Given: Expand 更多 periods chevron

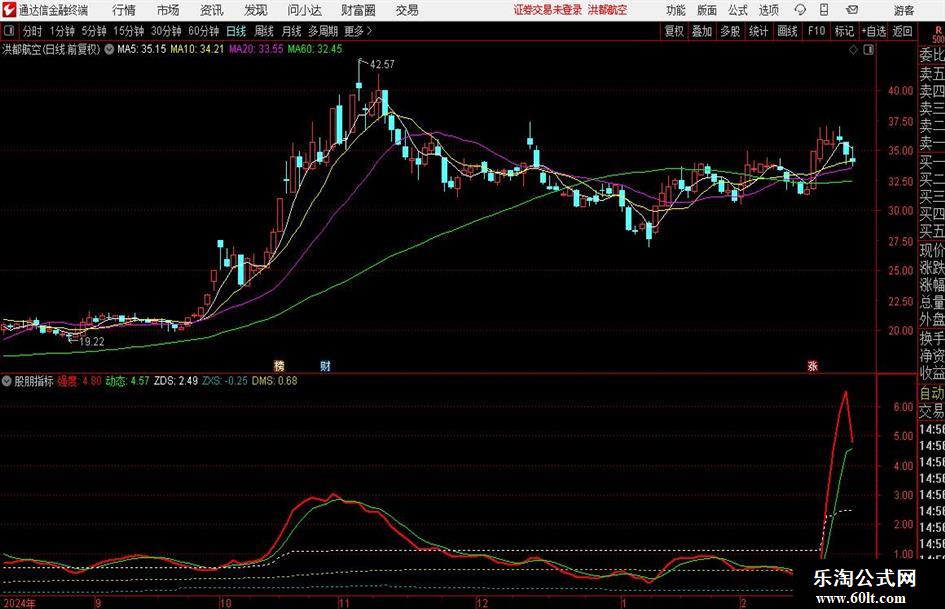Looking at the screenshot, I should pyautogui.click(x=369, y=31).
